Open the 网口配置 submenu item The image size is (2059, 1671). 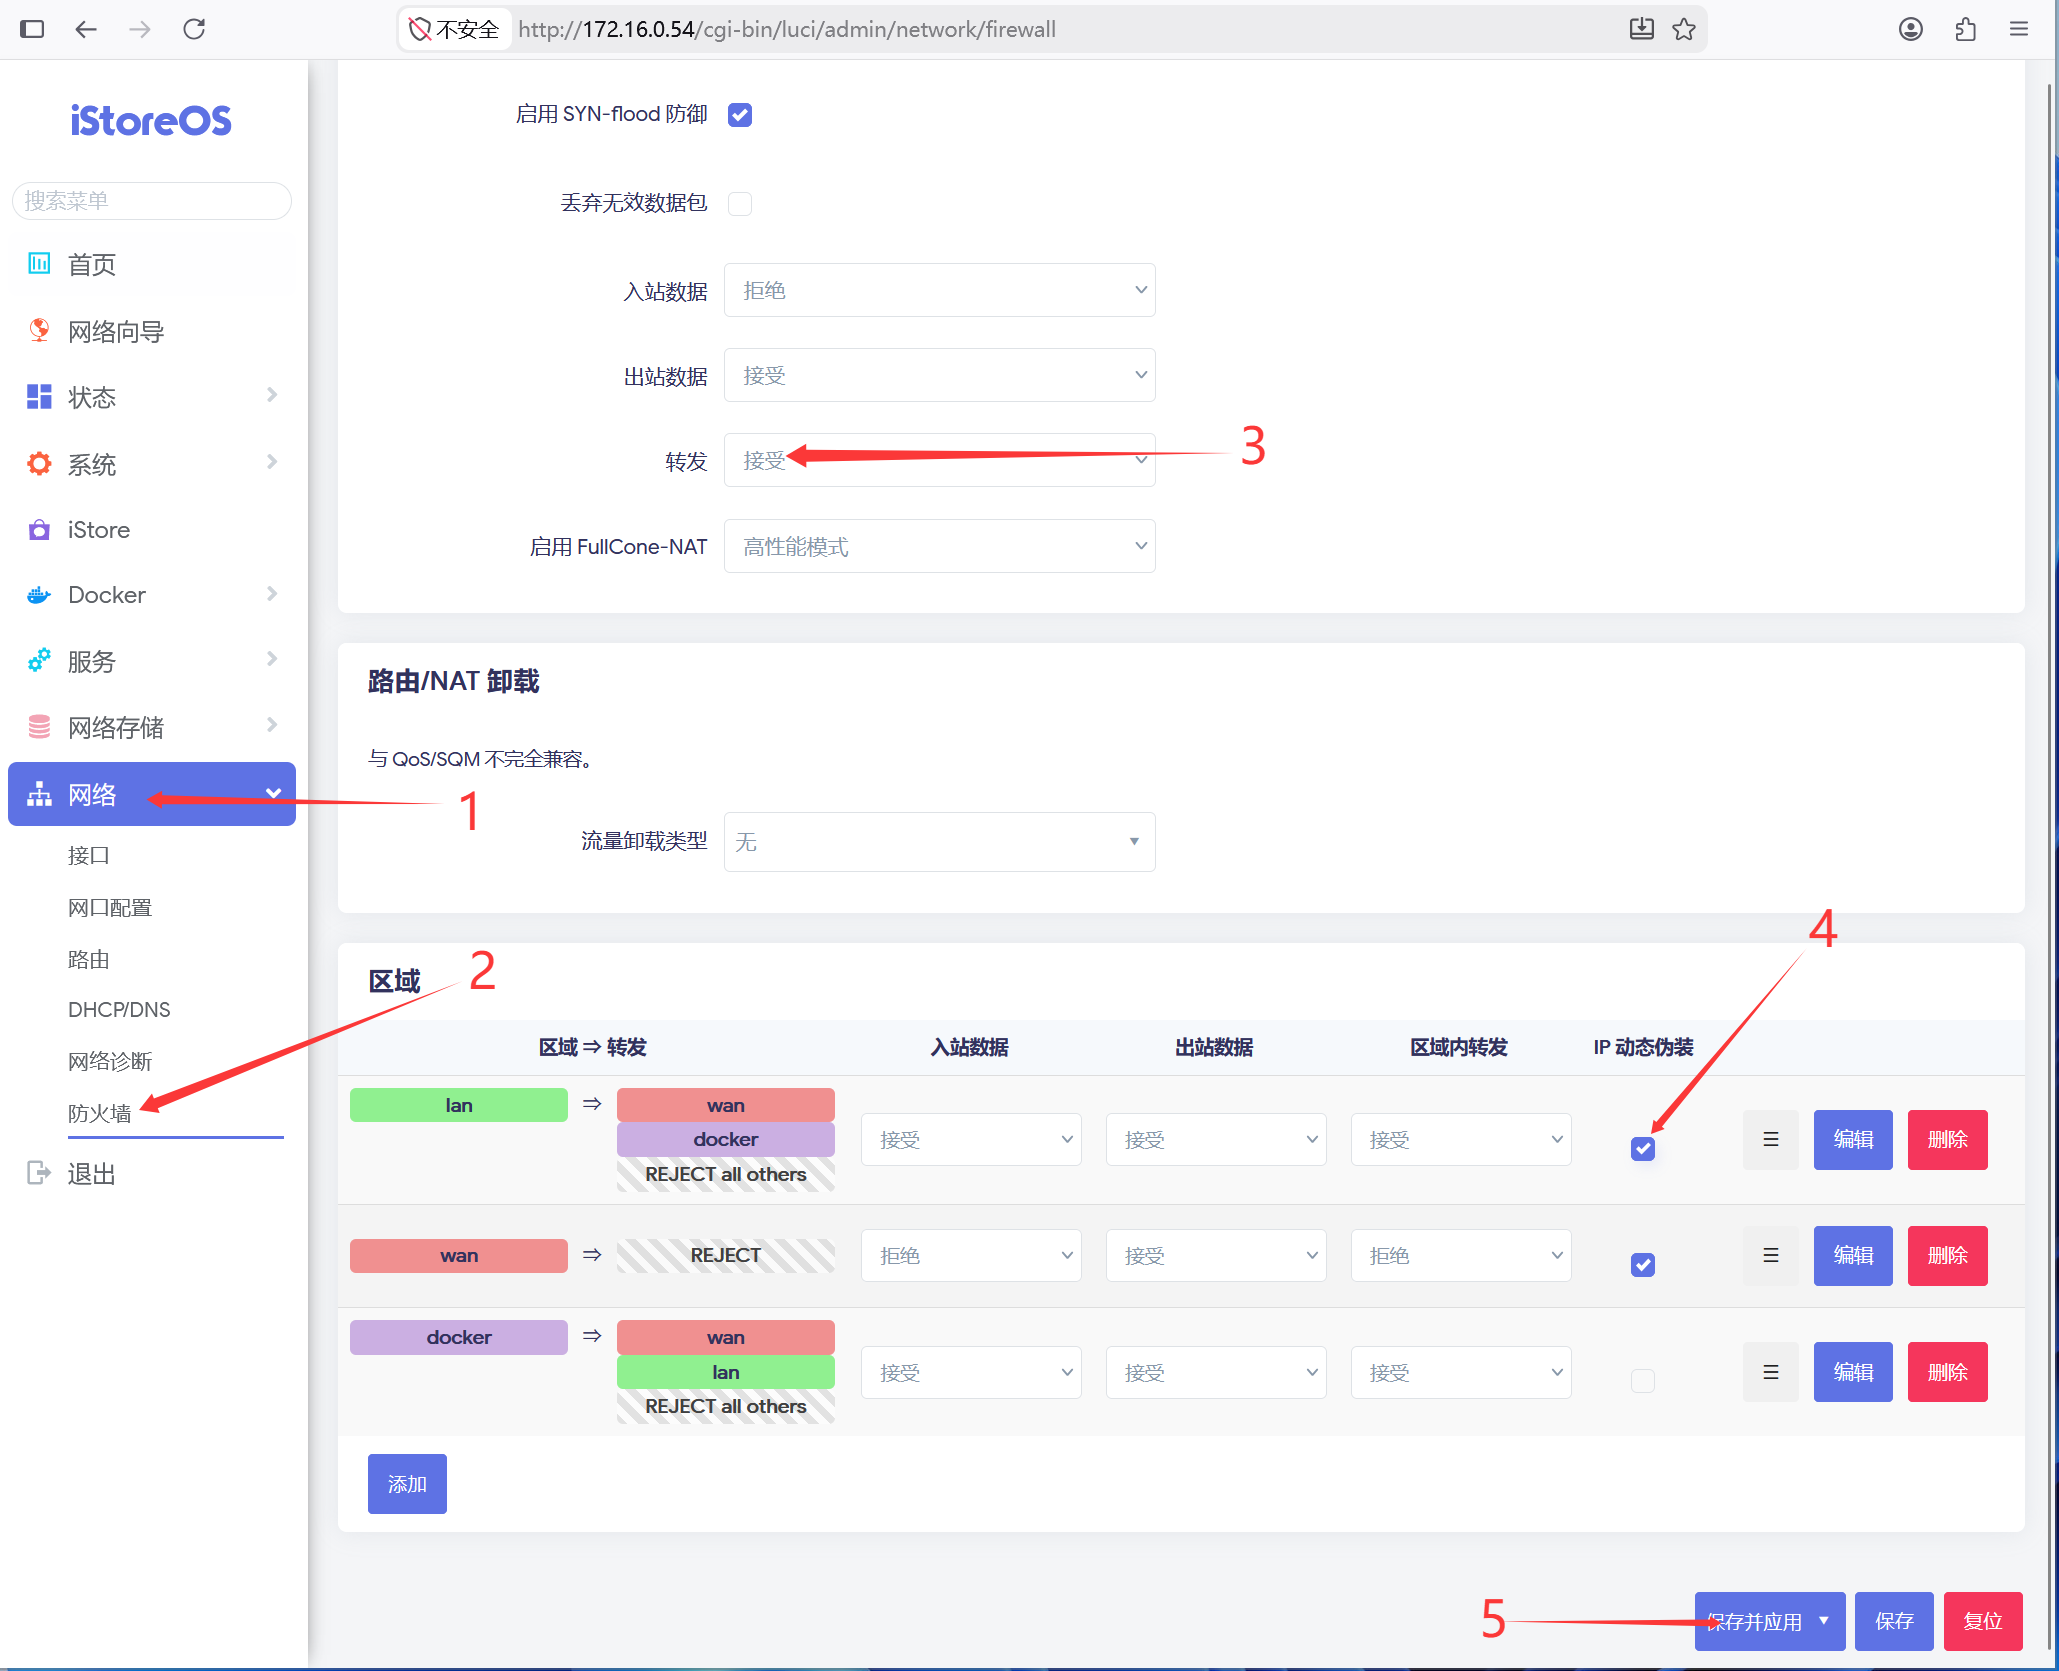point(110,908)
